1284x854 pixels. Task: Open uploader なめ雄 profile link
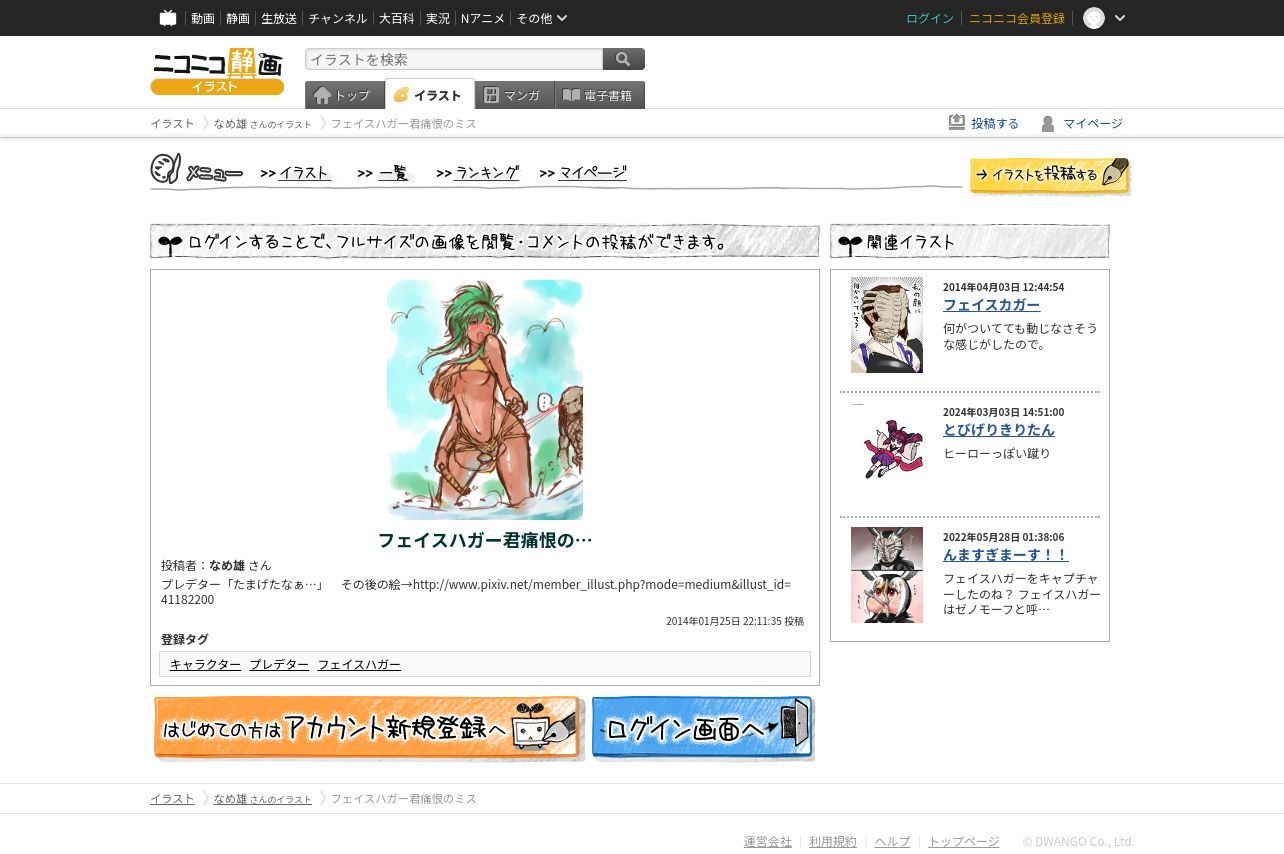(x=227, y=565)
